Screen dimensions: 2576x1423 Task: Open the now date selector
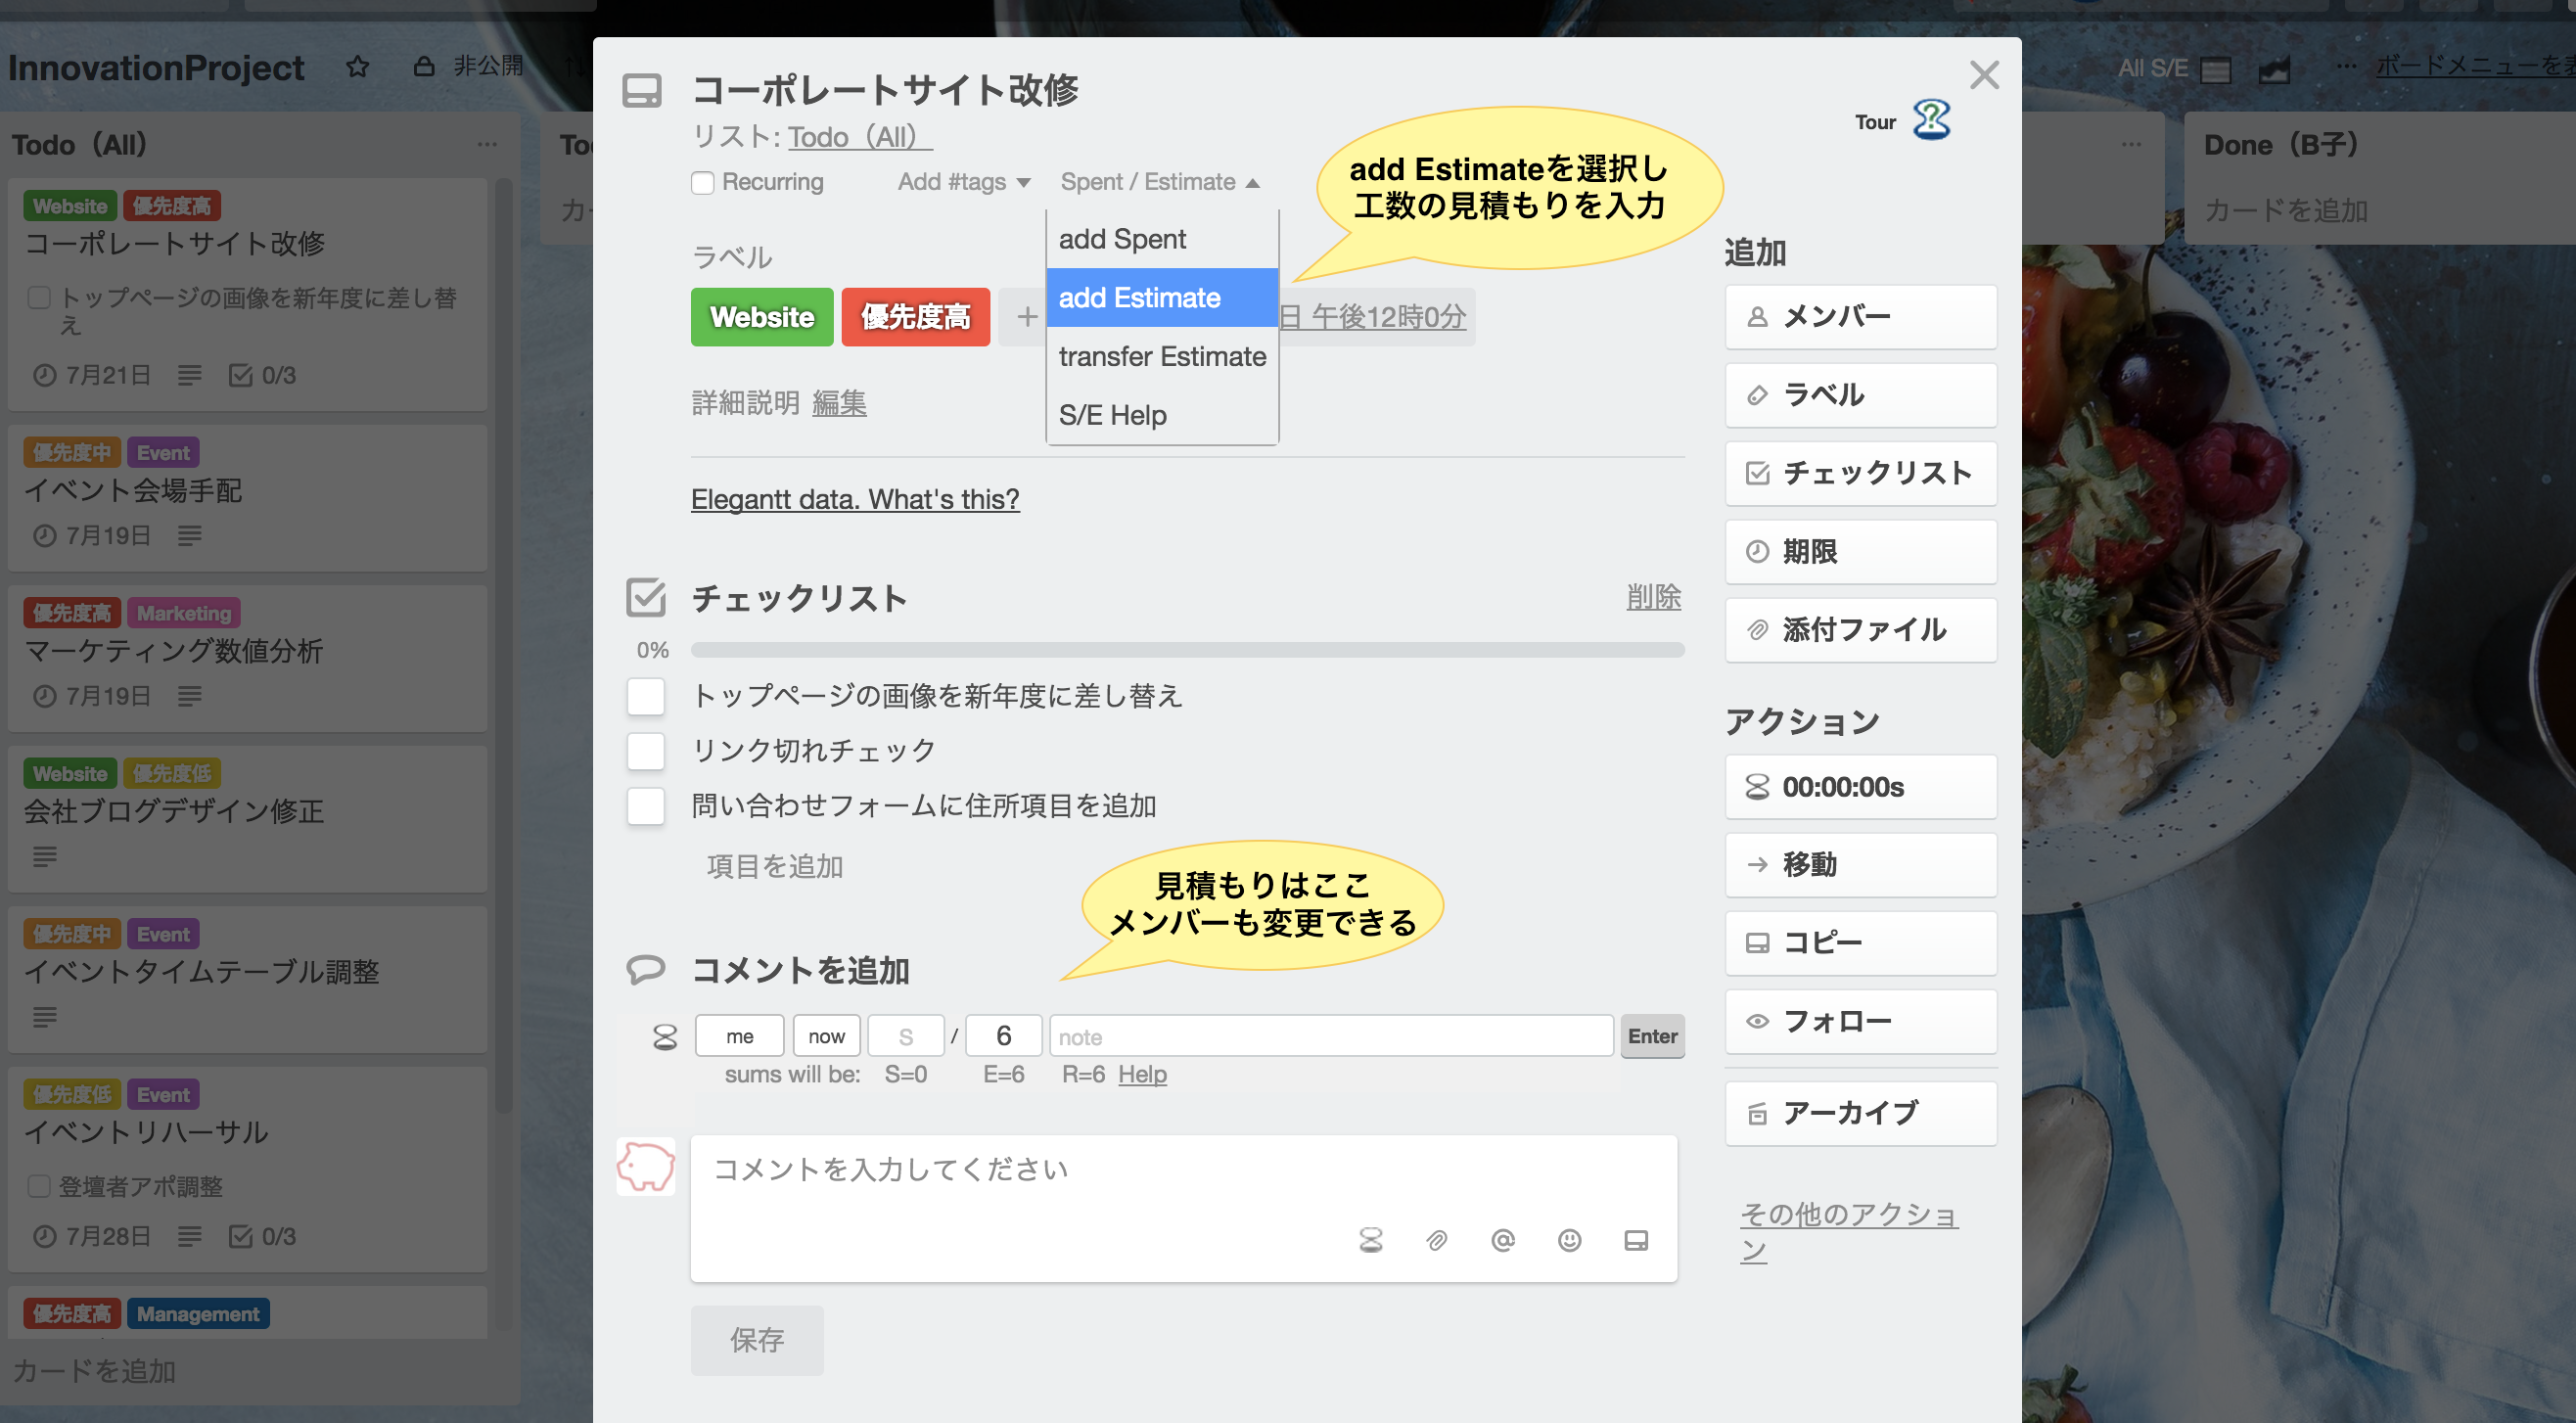point(827,1037)
